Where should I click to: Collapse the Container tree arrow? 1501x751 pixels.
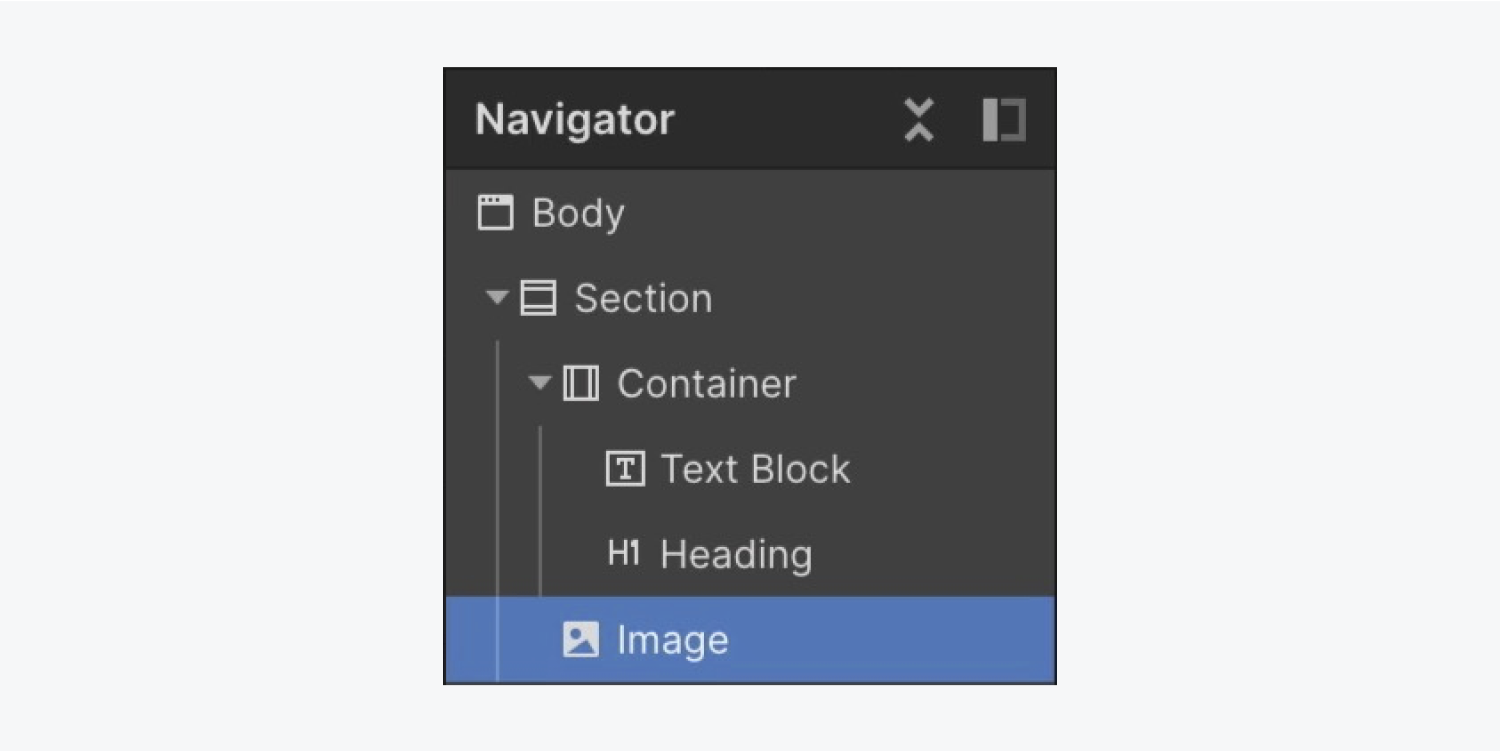(x=540, y=383)
